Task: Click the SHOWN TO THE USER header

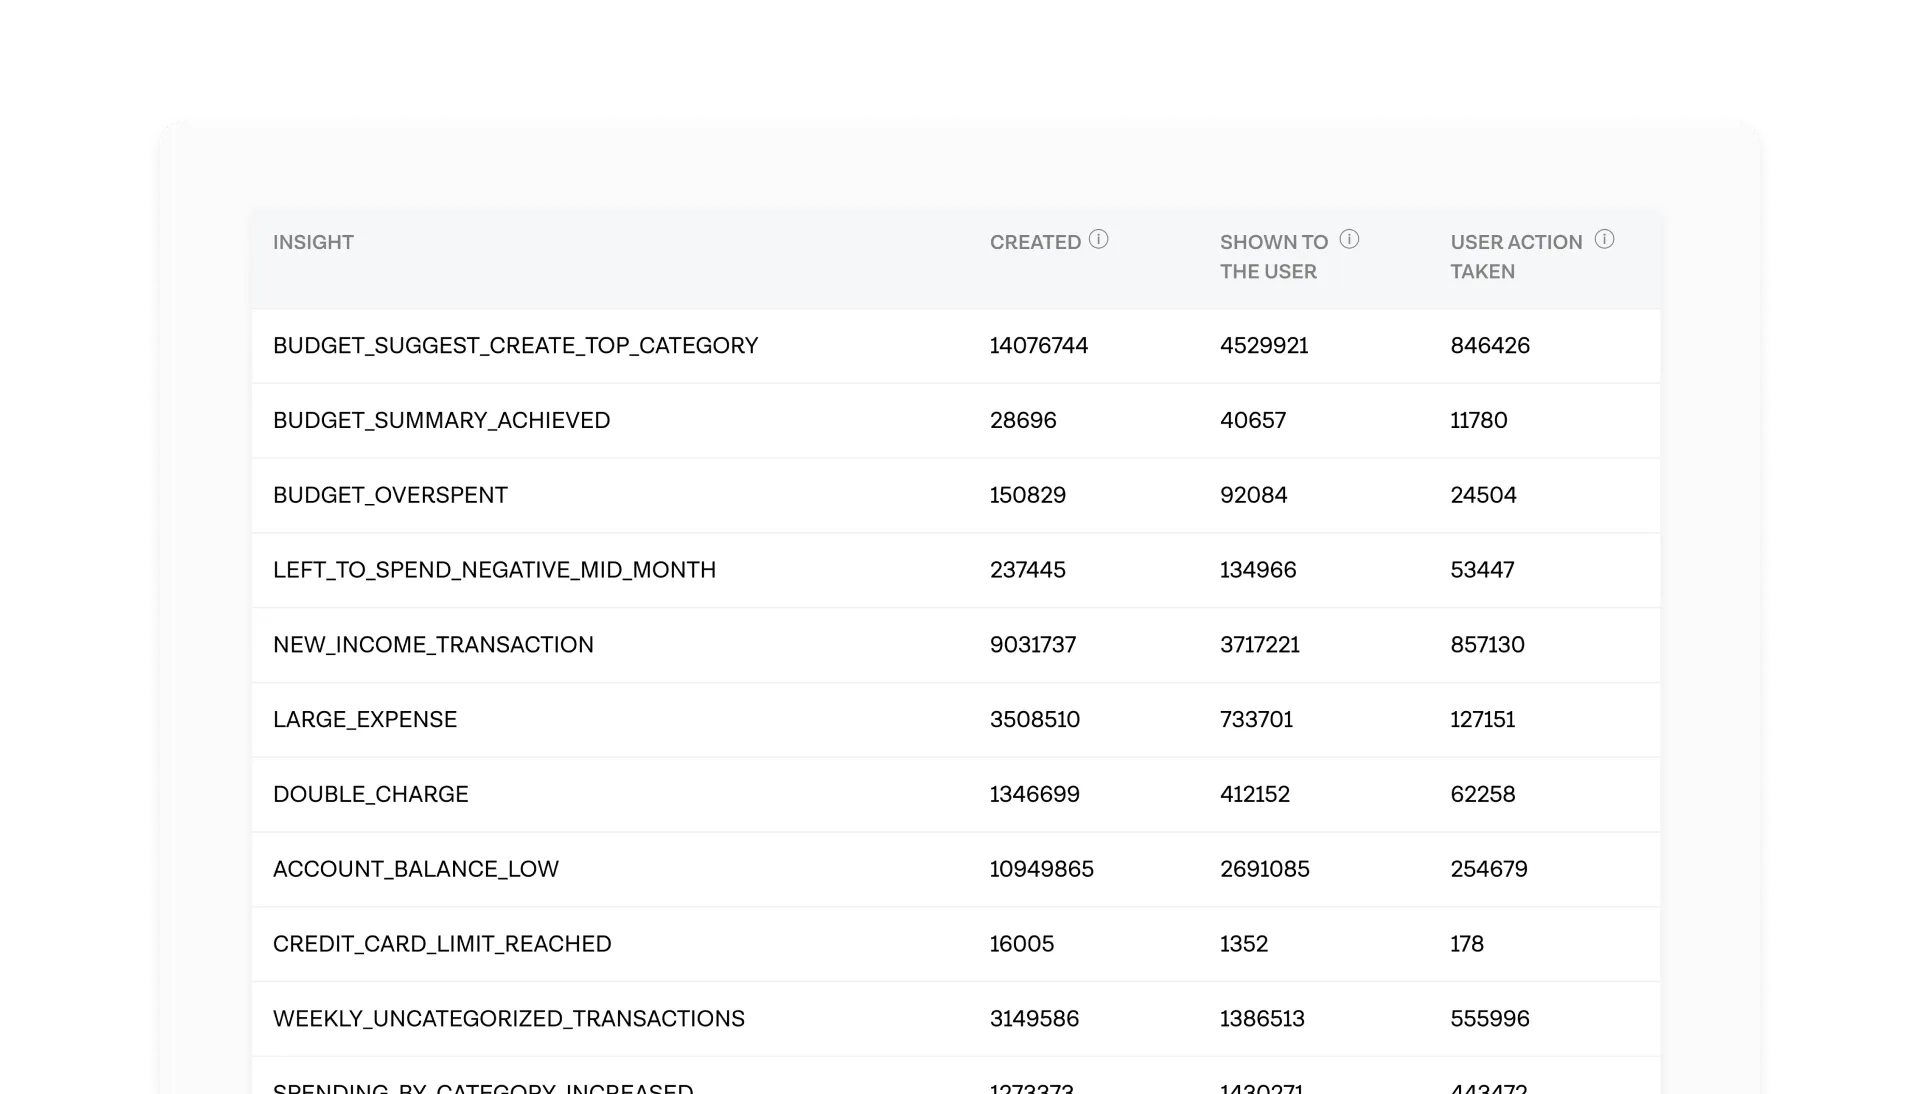Action: (x=1273, y=257)
